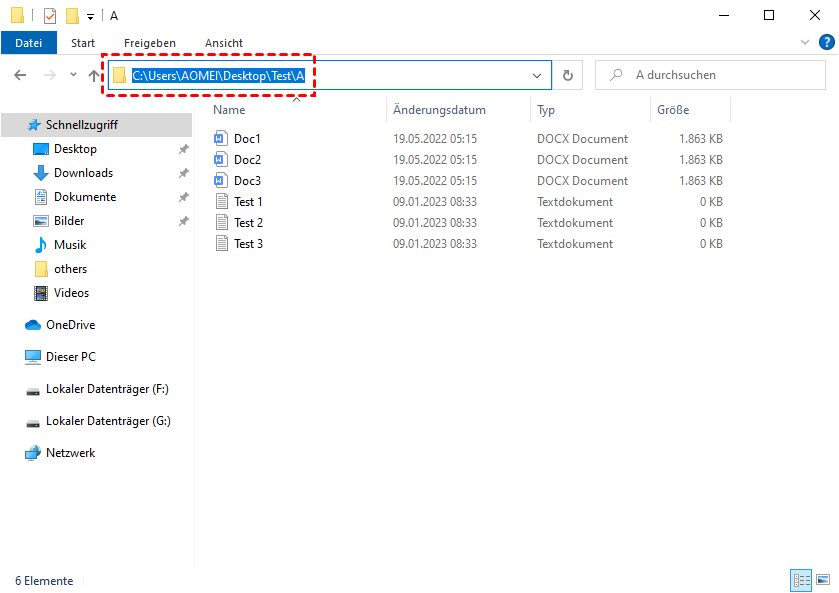Select the Test 3 text file icon
Image resolution: width=839 pixels, height=593 pixels.
[222, 244]
